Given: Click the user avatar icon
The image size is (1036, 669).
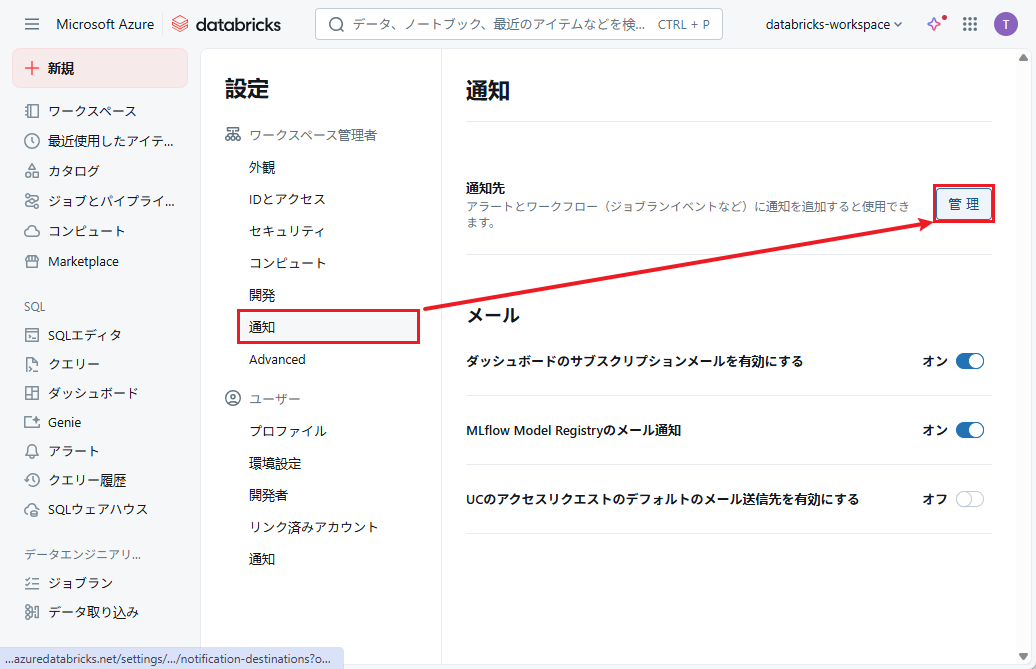Looking at the screenshot, I should pyautogui.click(x=1005, y=24).
